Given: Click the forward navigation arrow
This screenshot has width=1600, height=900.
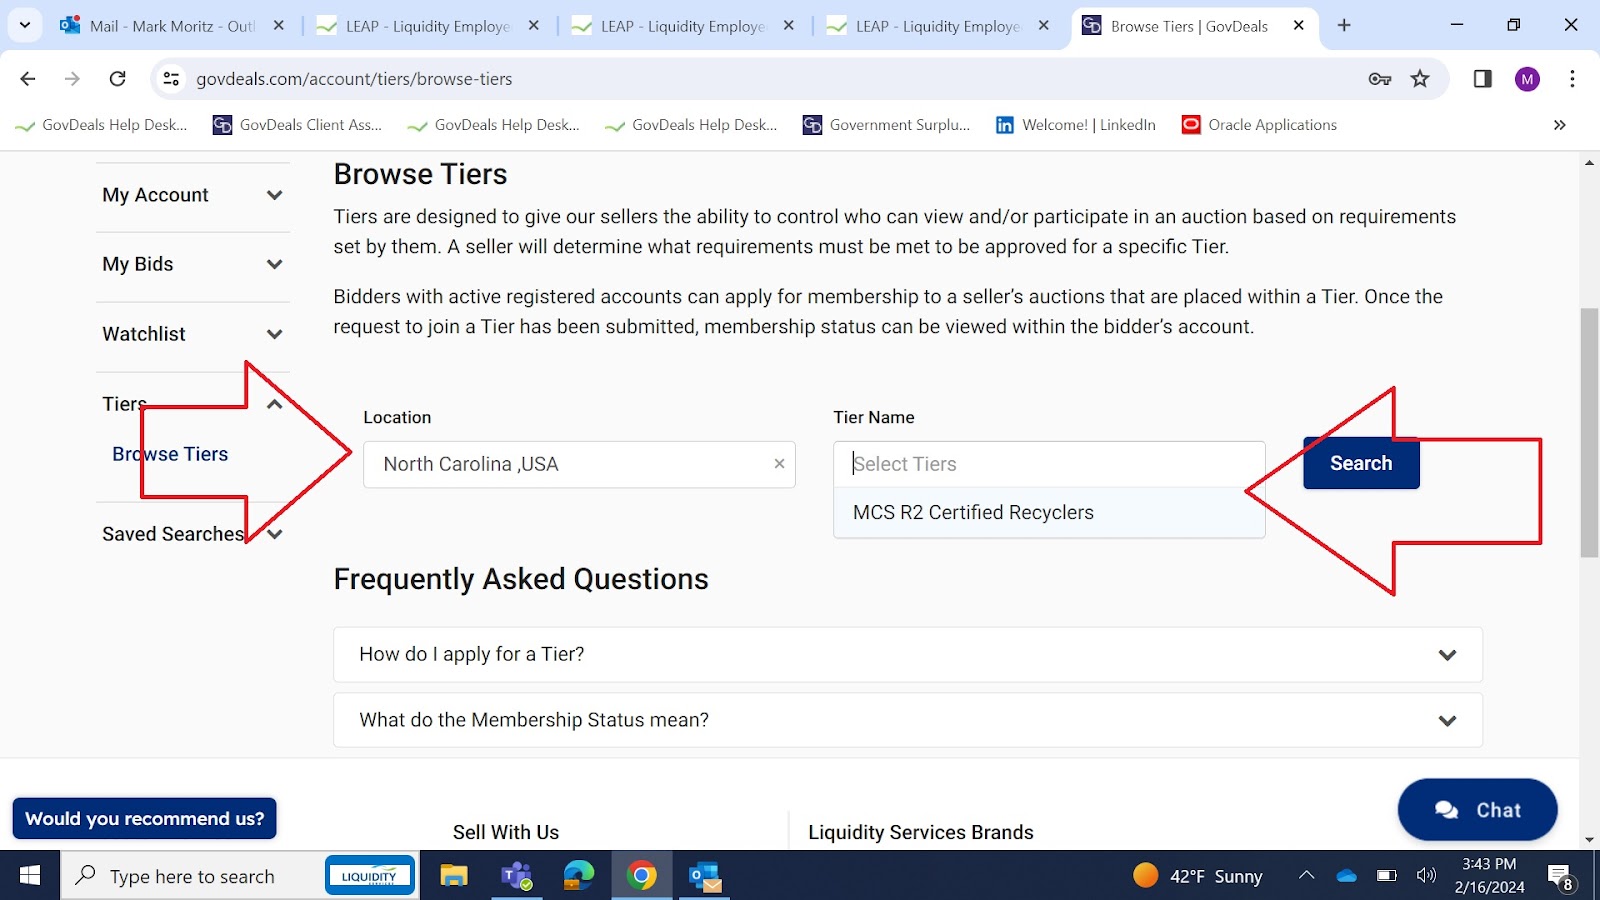Looking at the screenshot, I should (x=72, y=79).
